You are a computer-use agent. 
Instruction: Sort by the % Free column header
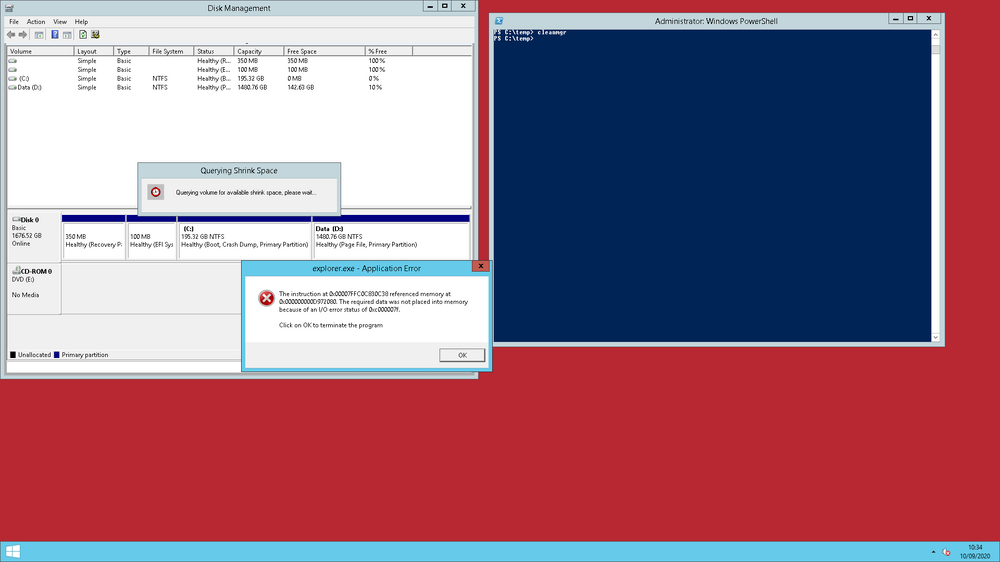tap(389, 51)
